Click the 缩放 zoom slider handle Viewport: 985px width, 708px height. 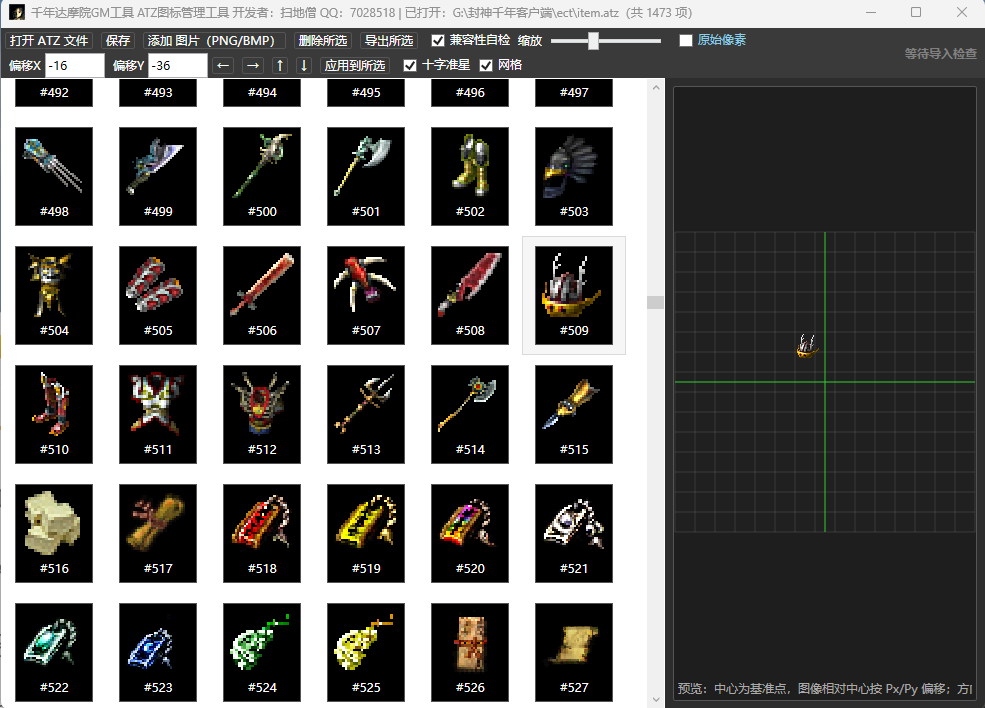593,41
